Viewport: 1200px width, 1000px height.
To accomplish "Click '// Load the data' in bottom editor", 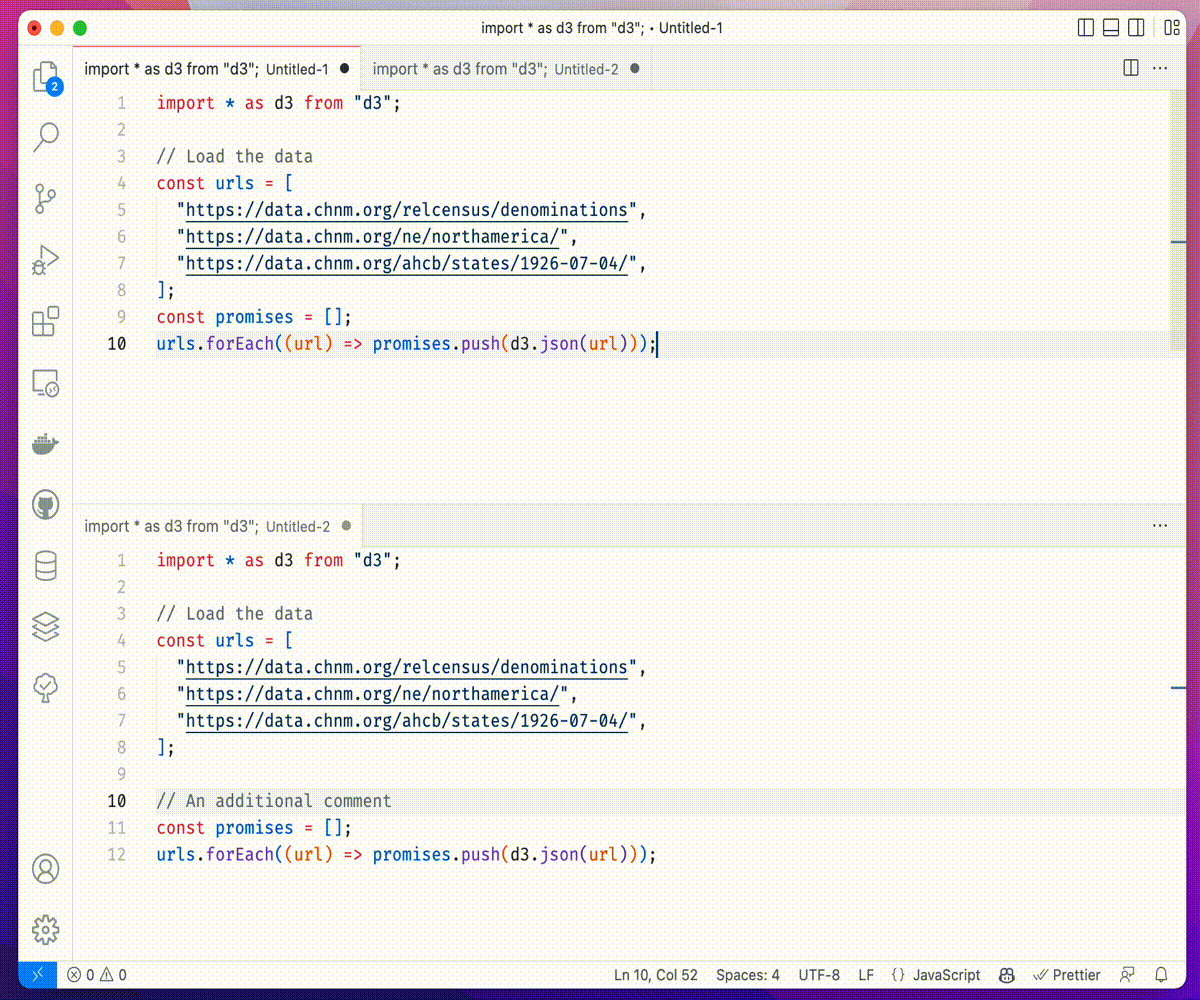I will [235, 614].
